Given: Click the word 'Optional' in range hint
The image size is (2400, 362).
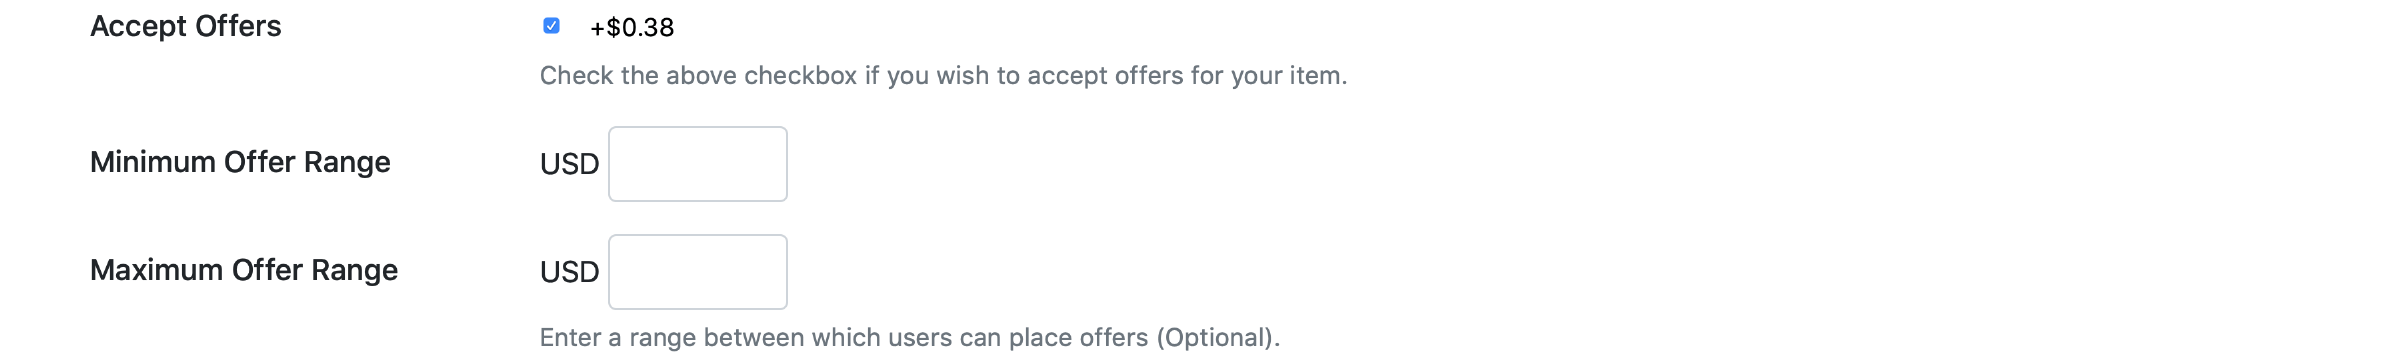Looking at the screenshot, I should 1217,338.
